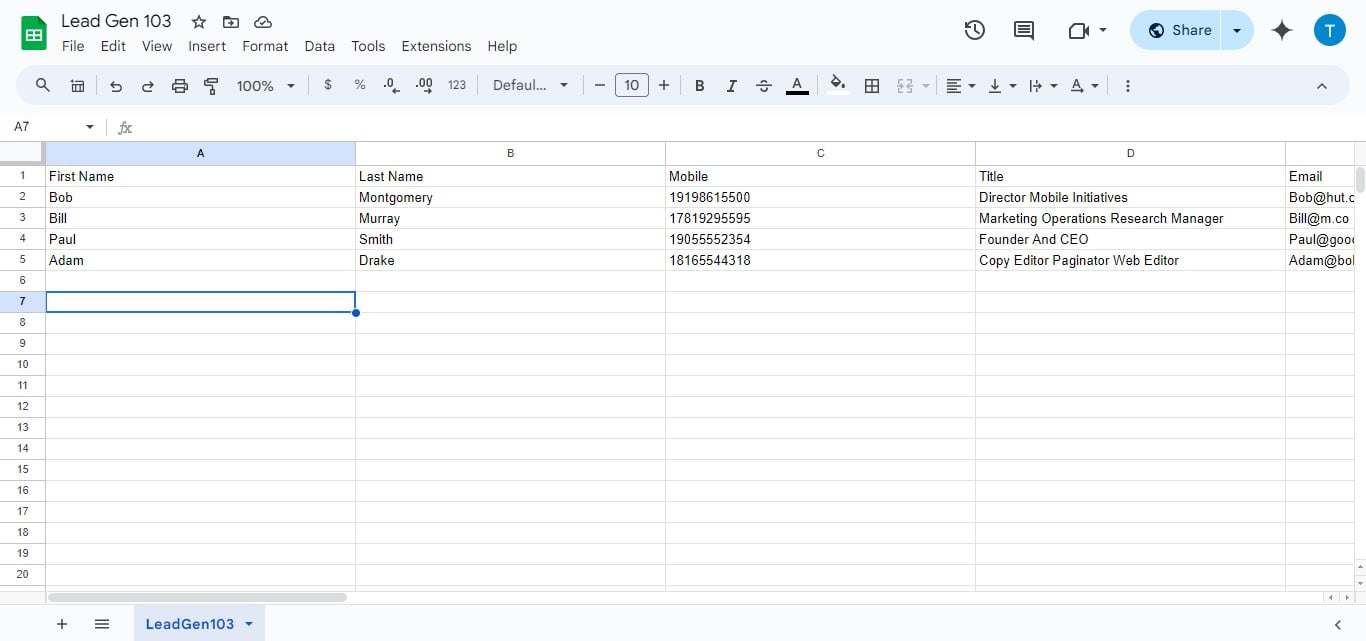Open the borders tool
The image size is (1366, 641).
(872, 86)
